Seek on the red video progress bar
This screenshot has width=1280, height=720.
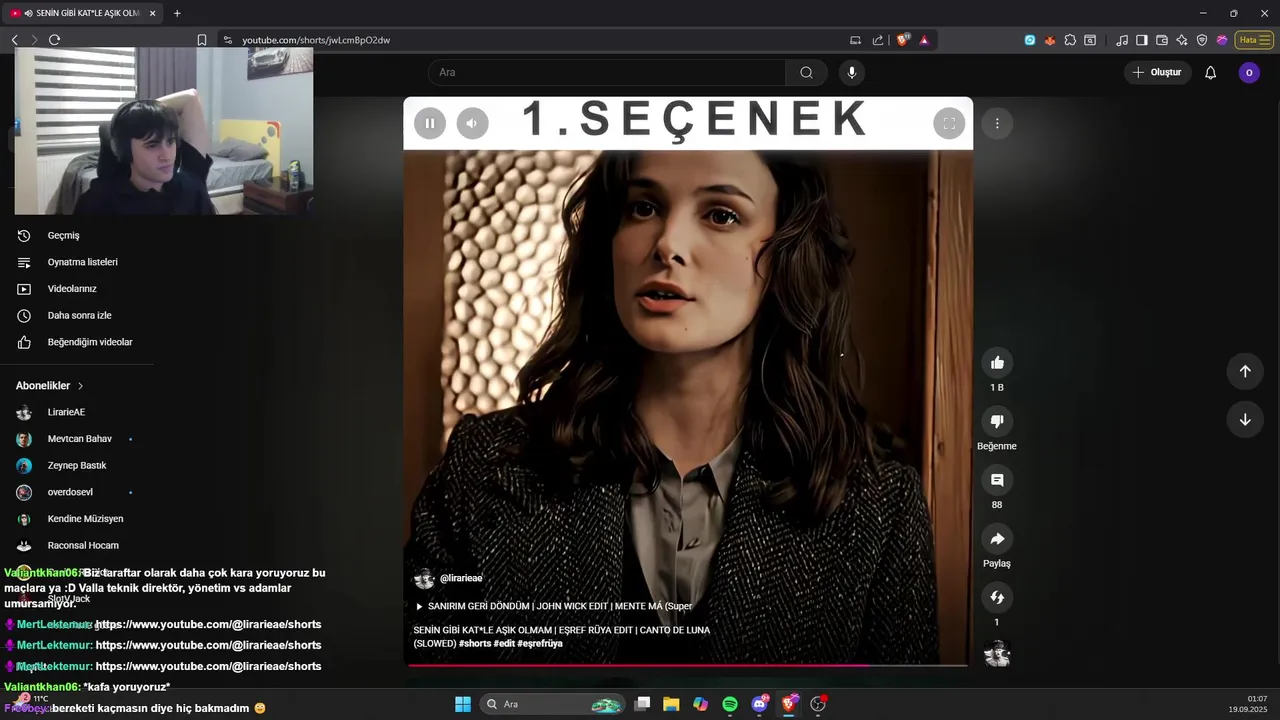[688, 664]
